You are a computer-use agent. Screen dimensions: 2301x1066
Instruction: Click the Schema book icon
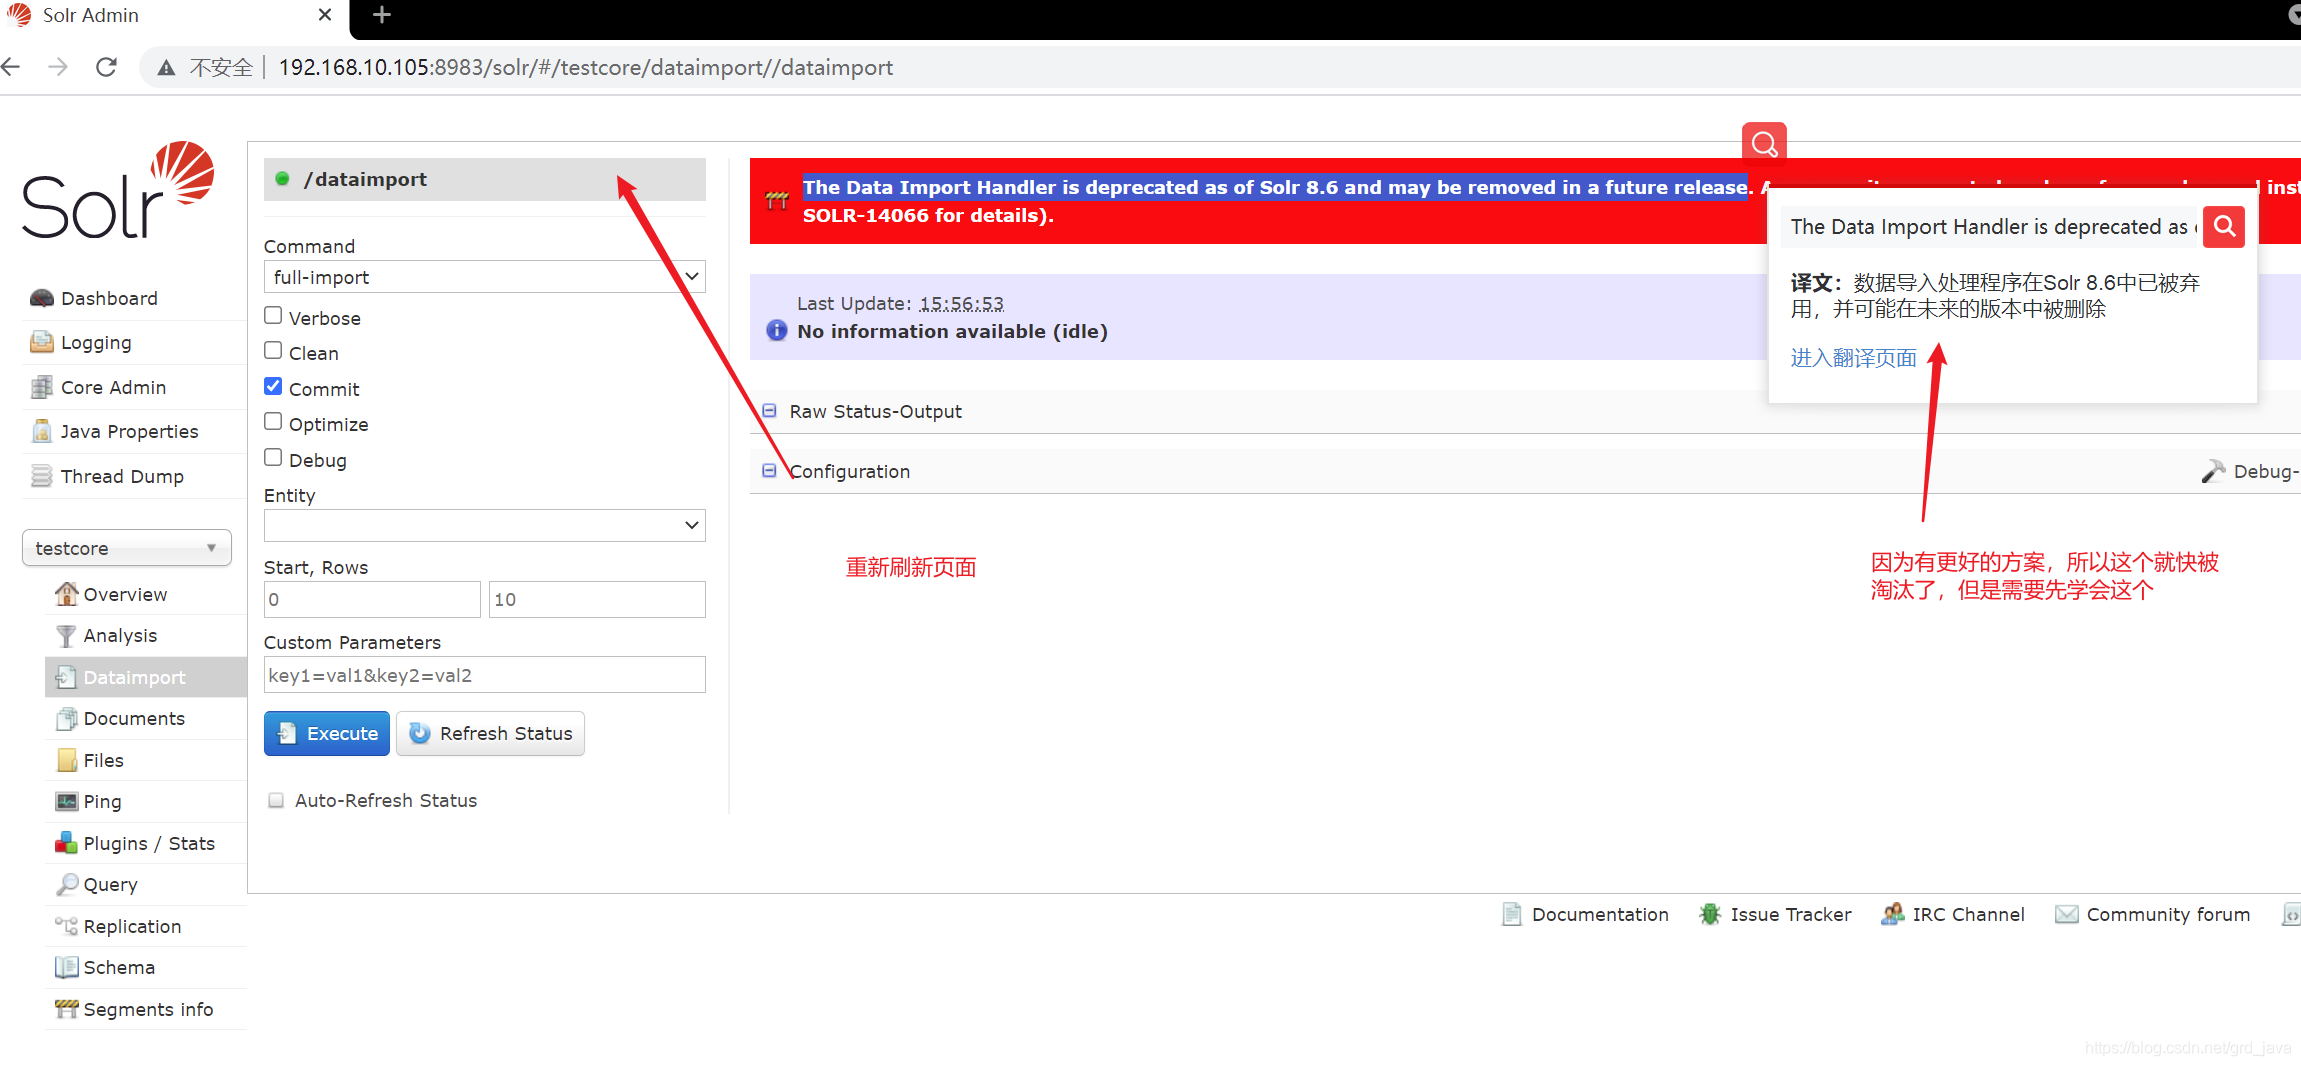coord(66,967)
